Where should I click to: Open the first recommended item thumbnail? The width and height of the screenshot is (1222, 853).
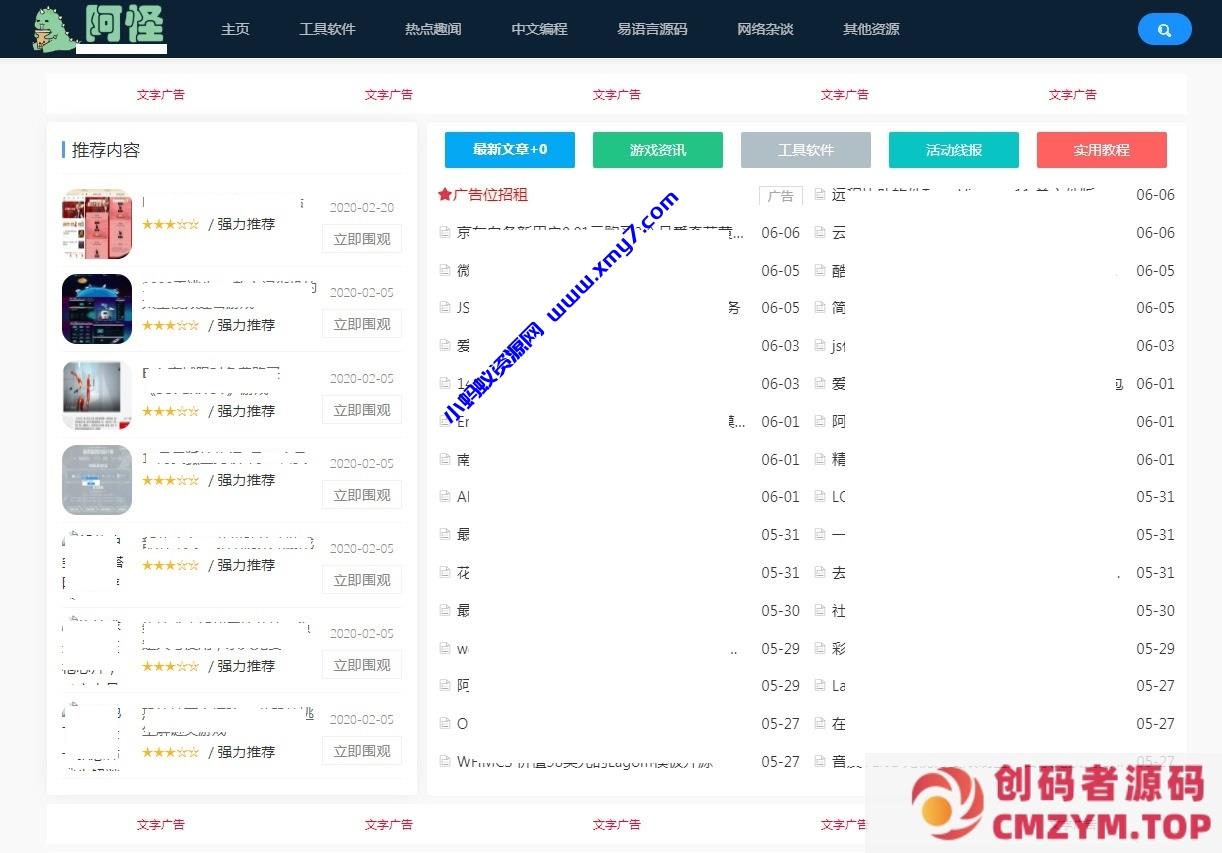(97, 223)
